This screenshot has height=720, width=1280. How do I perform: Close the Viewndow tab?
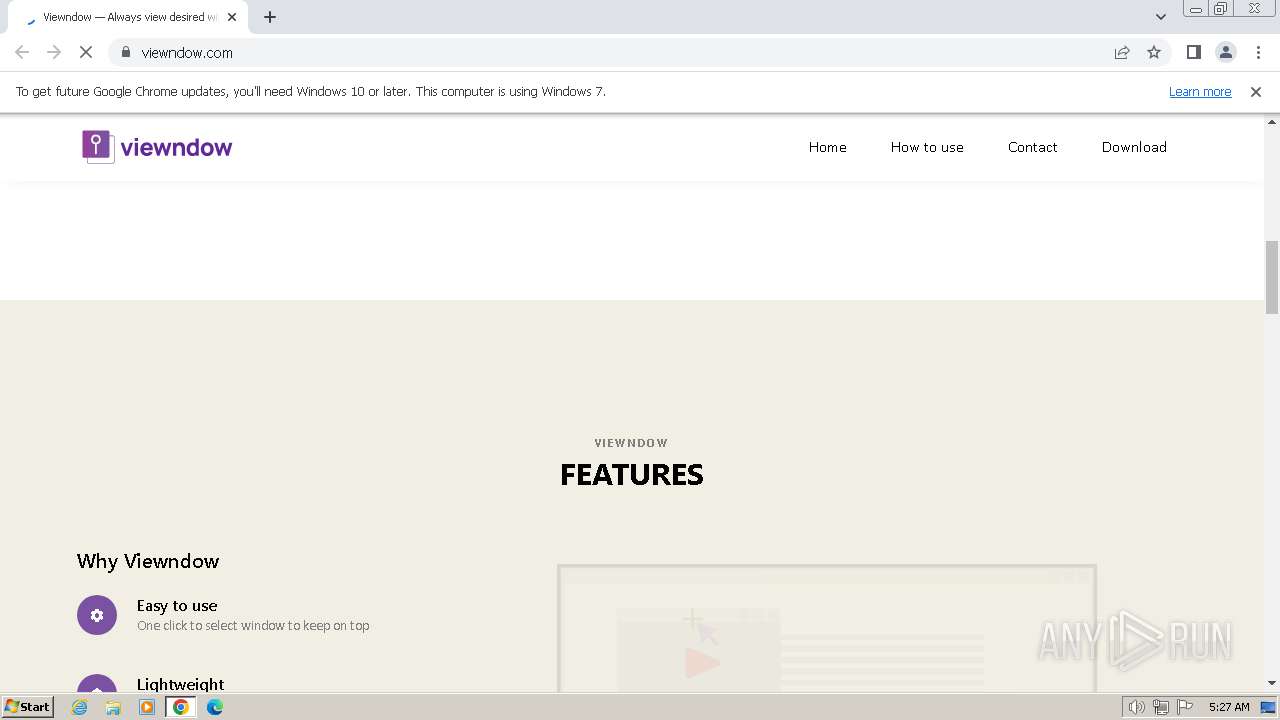point(232,17)
